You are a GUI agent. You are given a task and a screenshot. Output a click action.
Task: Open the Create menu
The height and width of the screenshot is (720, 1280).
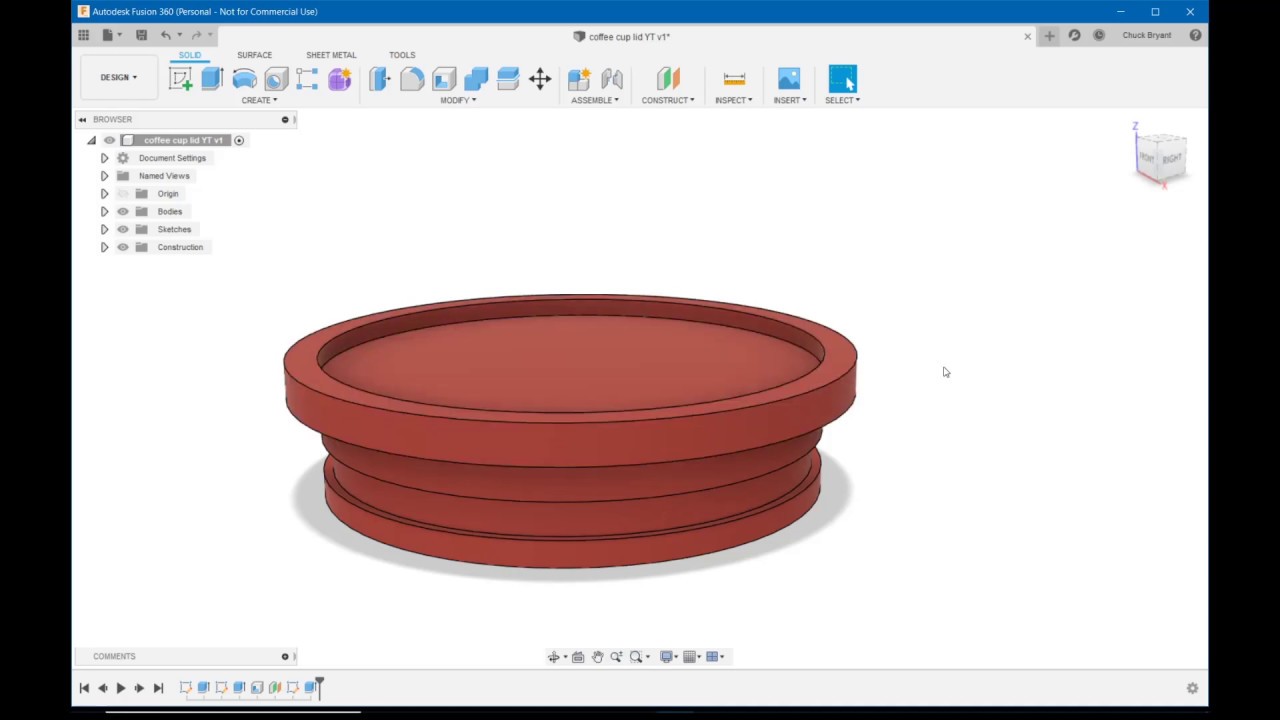(259, 100)
